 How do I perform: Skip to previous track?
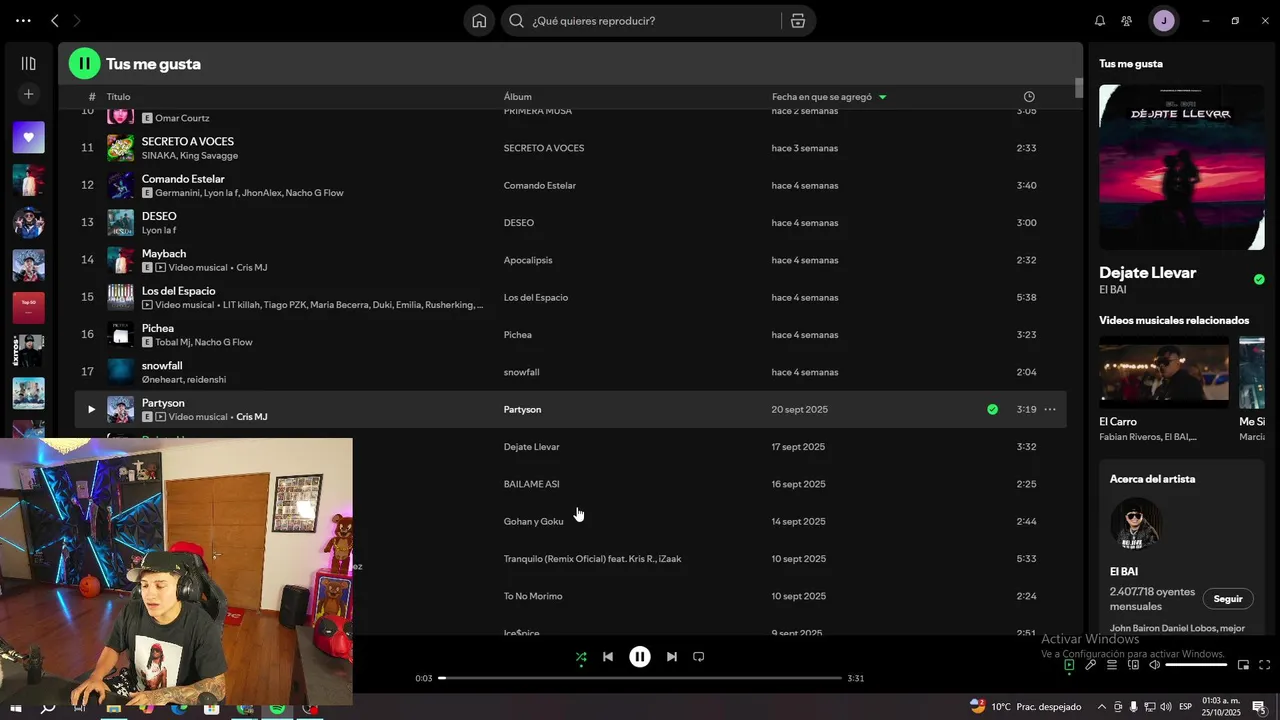[x=608, y=657]
